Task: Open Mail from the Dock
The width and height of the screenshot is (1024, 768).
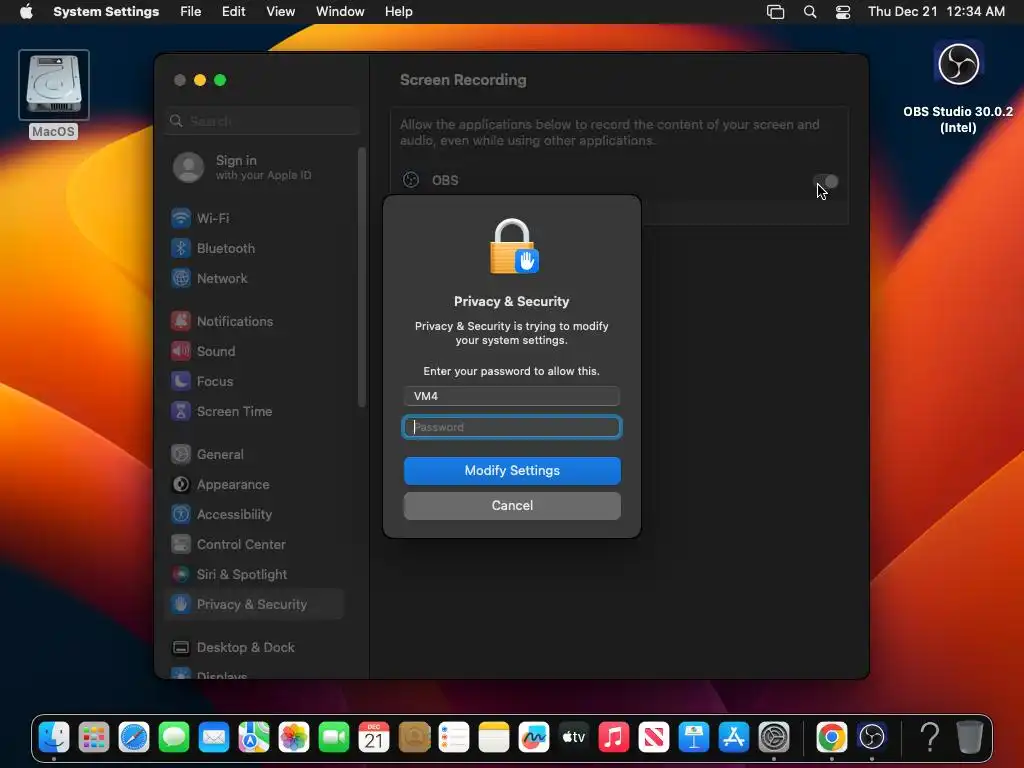Action: (x=214, y=737)
